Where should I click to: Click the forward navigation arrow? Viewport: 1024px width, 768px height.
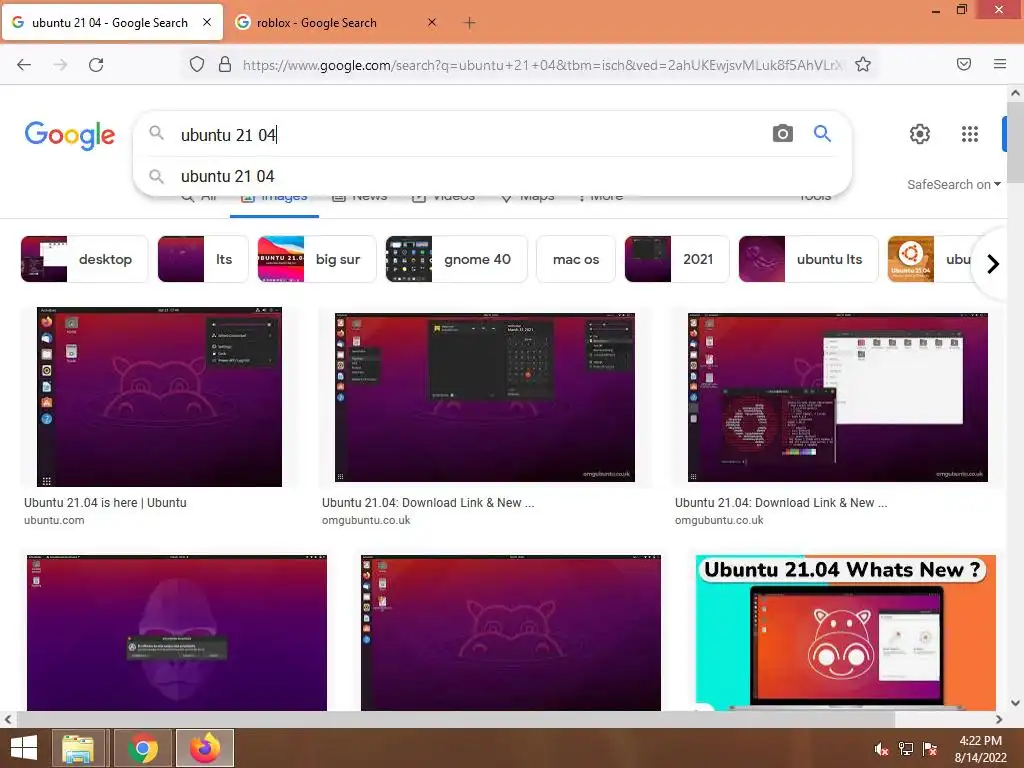pos(60,65)
